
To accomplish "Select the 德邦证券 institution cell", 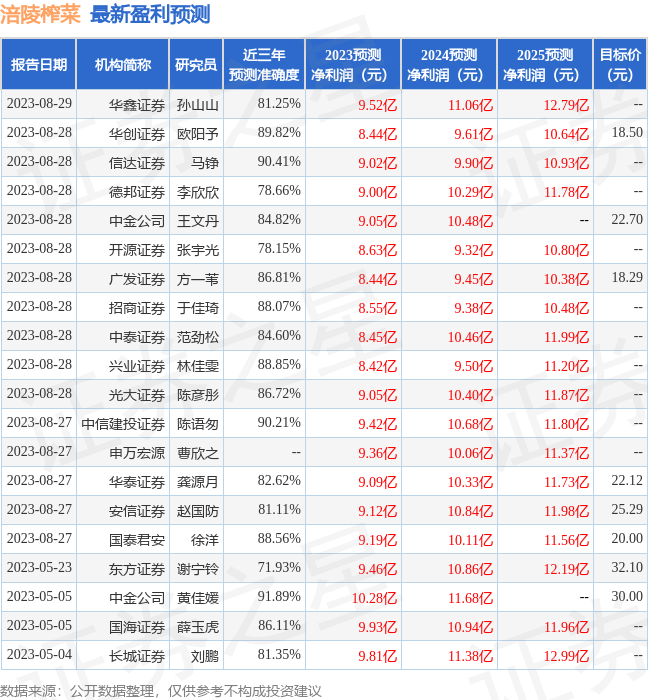I will pyautogui.click(x=123, y=191).
